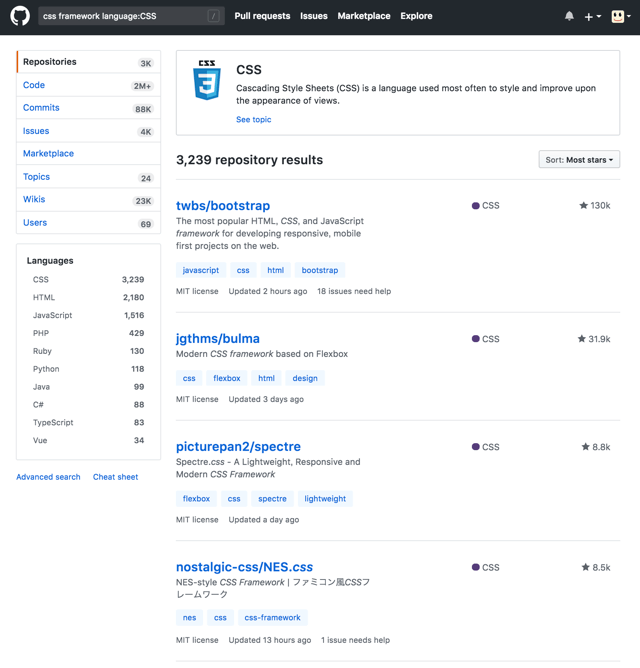Image resolution: width=640 pixels, height=668 pixels.
Task: Click the See topic link
Action: (253, 120)
